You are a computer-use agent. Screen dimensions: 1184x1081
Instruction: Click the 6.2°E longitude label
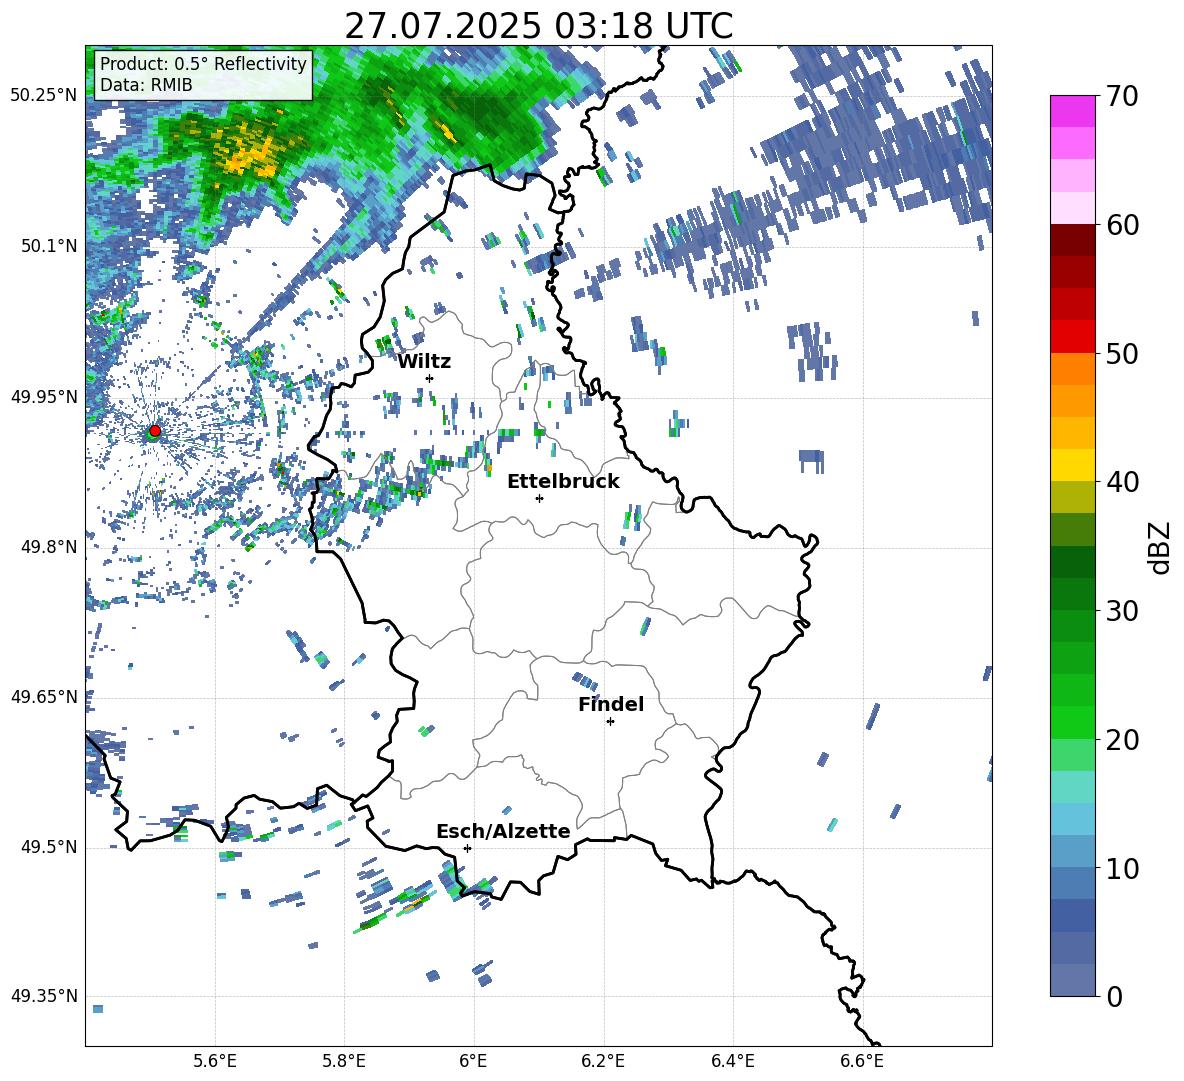[x=603, y=1061]
